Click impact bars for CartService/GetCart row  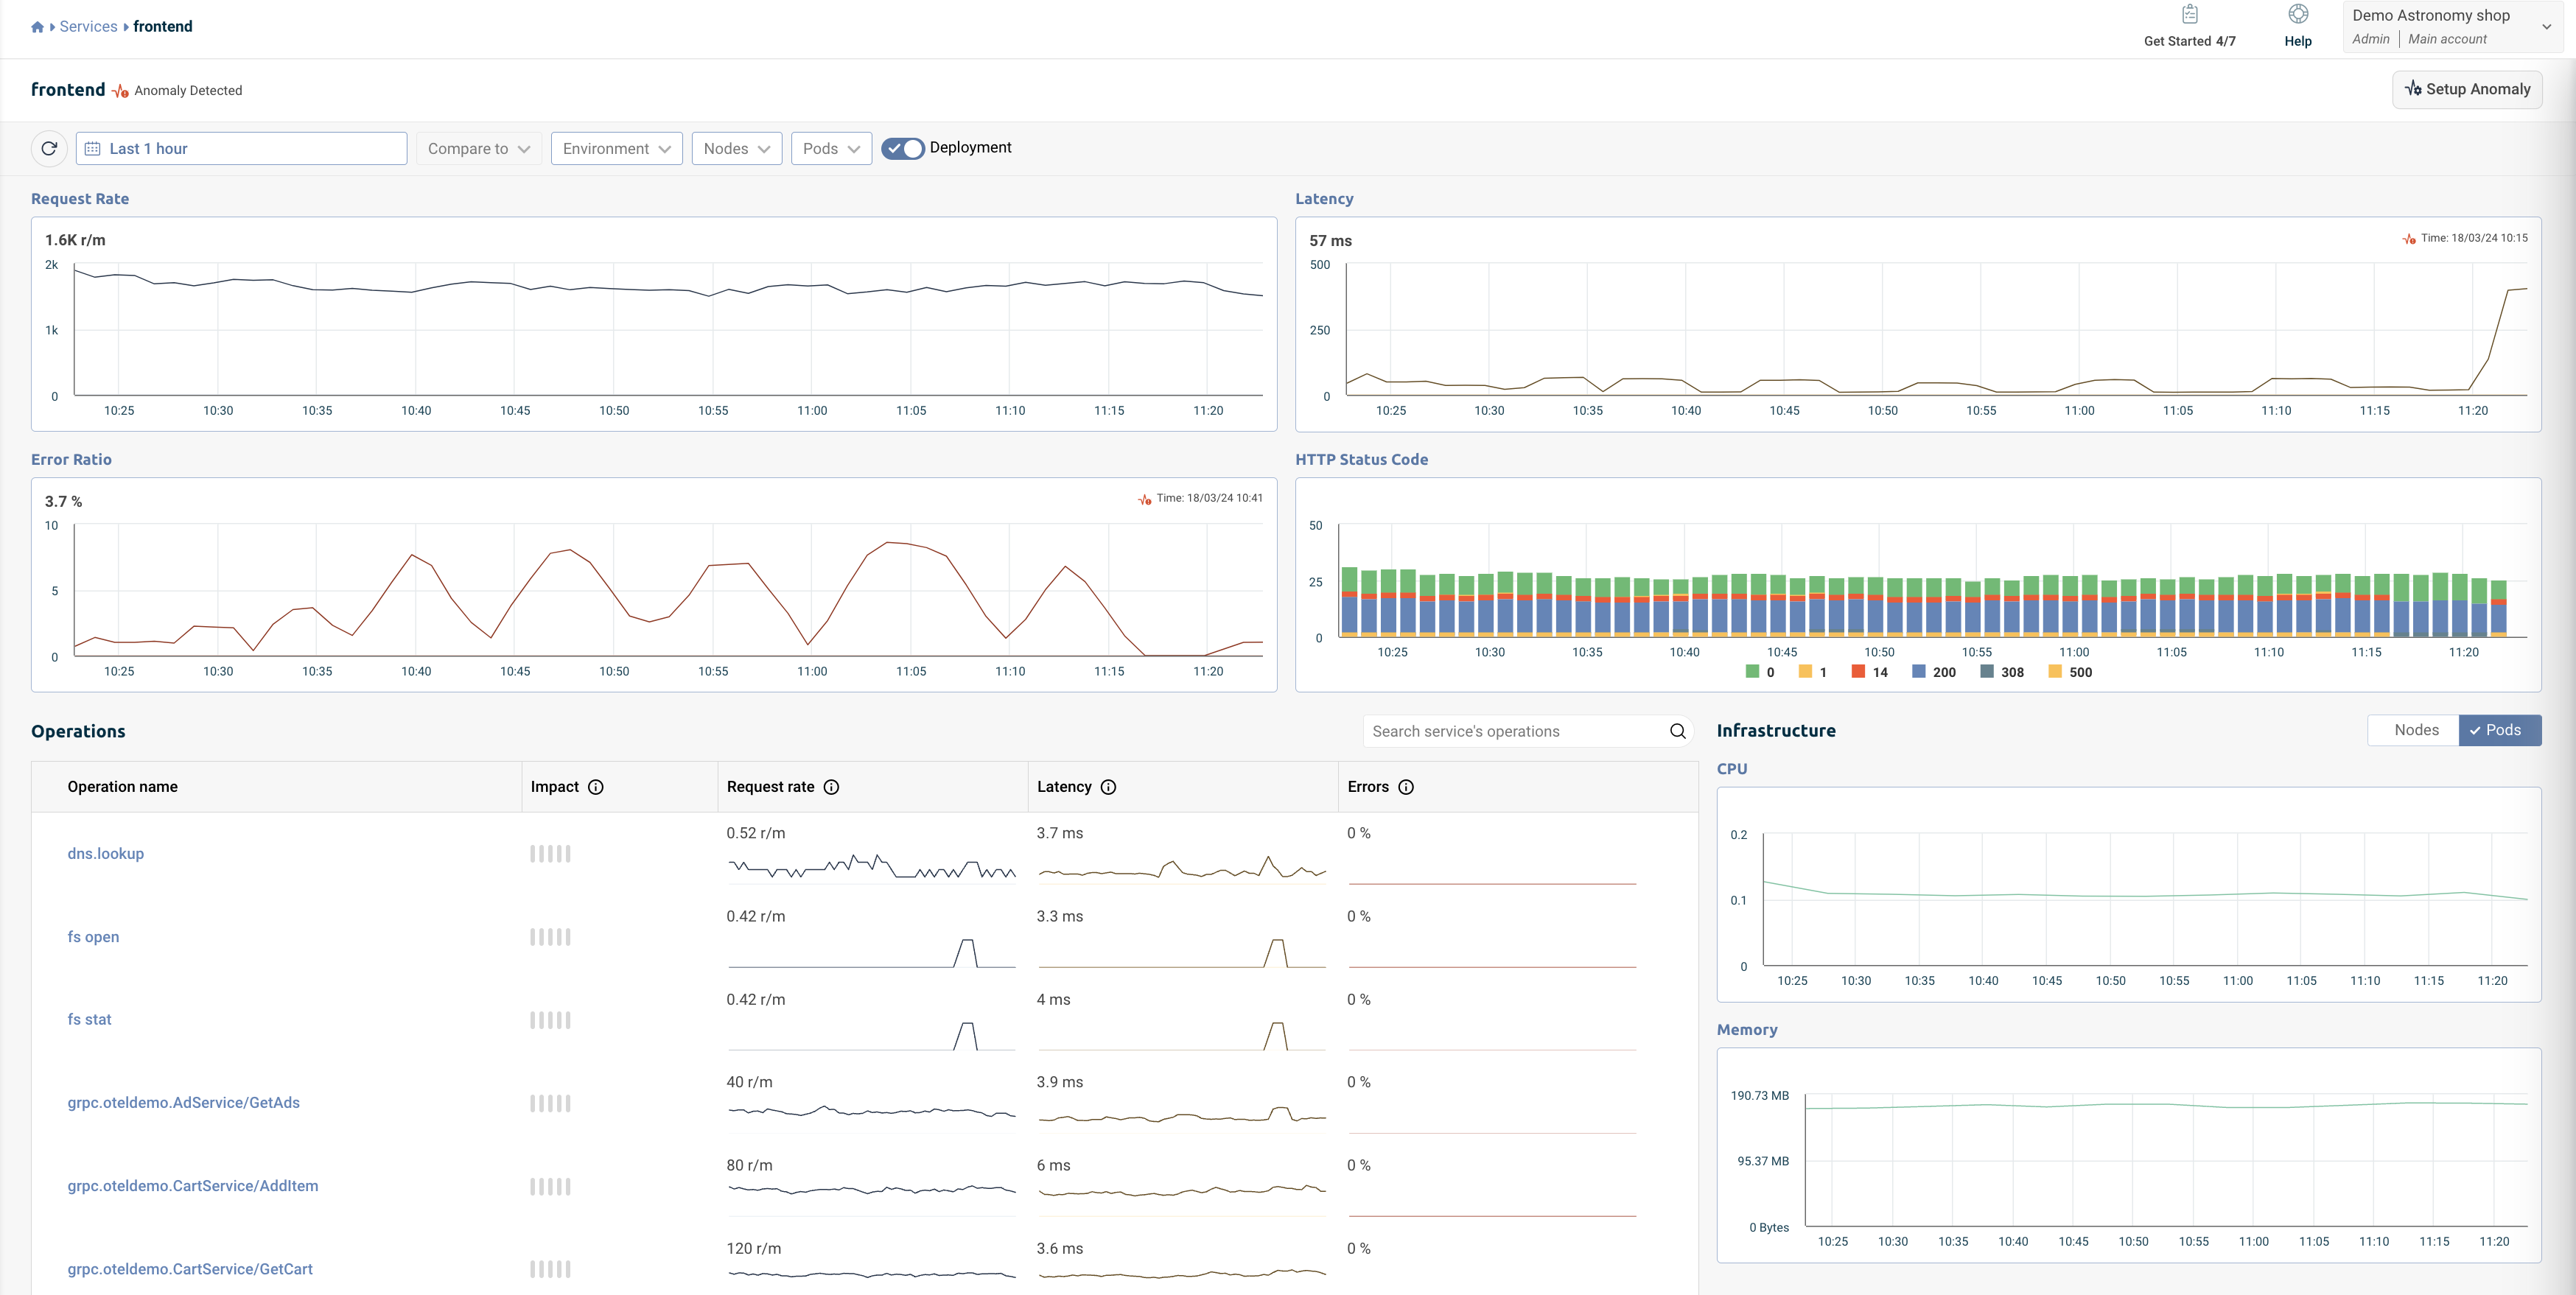click(550, 1269)
